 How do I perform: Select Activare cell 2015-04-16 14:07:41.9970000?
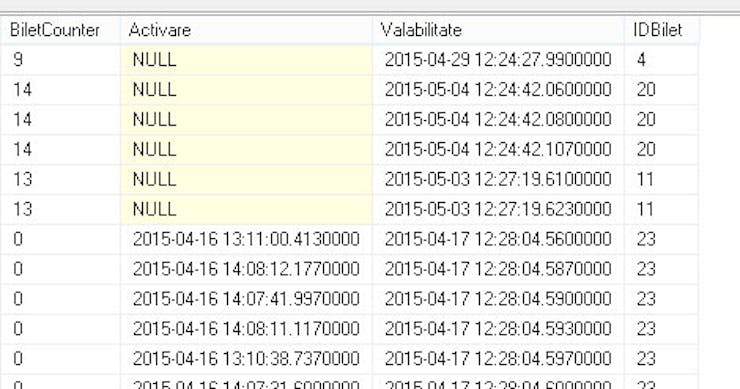pyautogui.click(x=246, y=299)
